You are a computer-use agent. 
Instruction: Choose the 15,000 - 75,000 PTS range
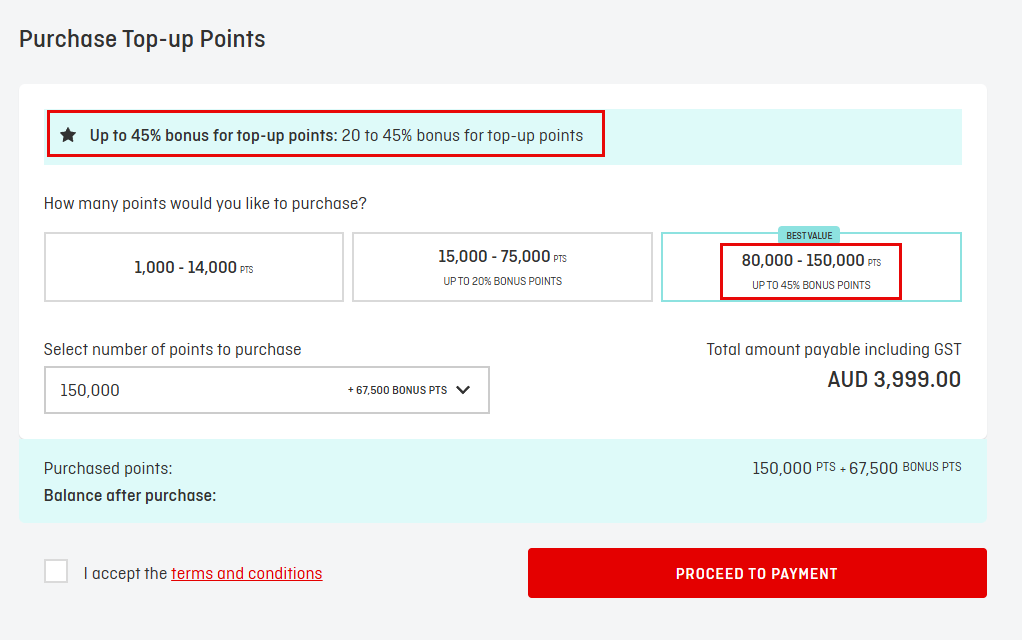(502, 267)
